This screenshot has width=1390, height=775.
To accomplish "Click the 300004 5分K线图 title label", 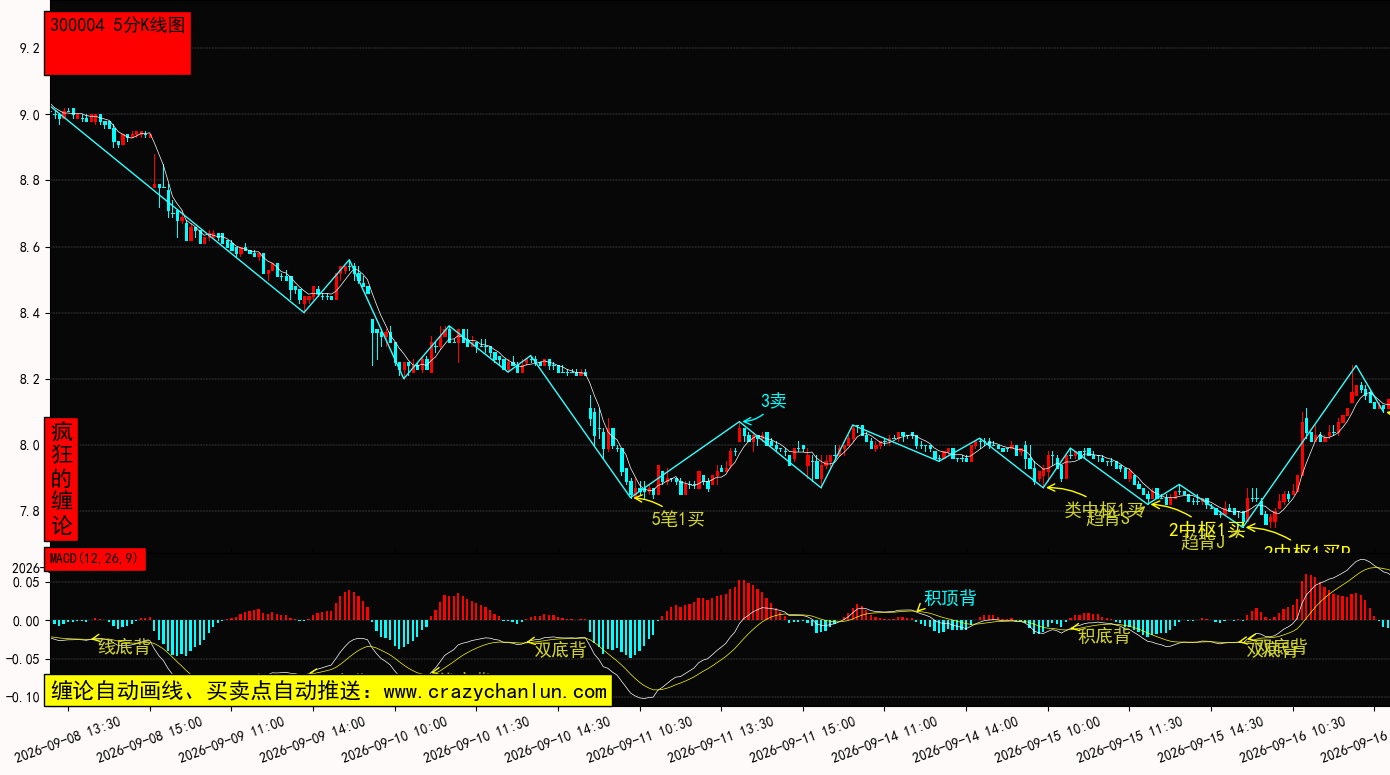I will click(x=118, y=27).
